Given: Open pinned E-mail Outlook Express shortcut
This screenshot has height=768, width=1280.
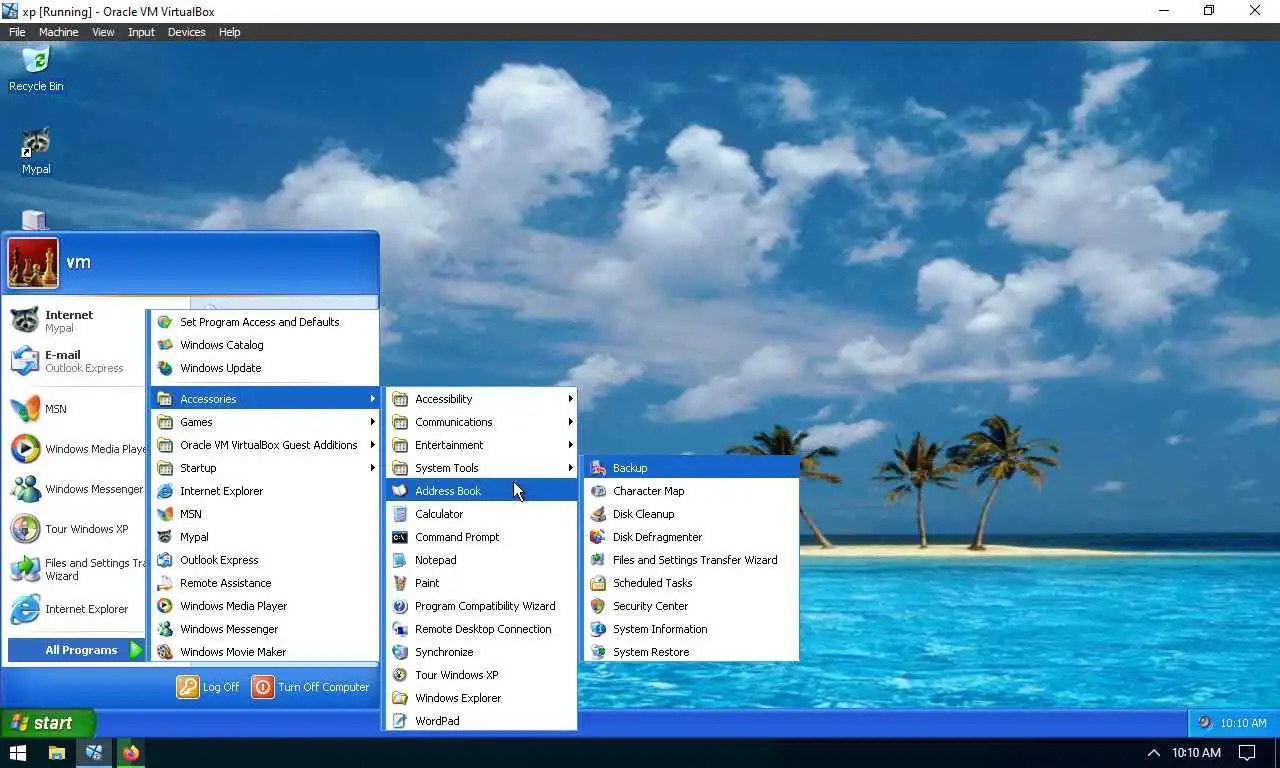Looking at the screenshot, I should pyautogui.click(x=76, y=361).
